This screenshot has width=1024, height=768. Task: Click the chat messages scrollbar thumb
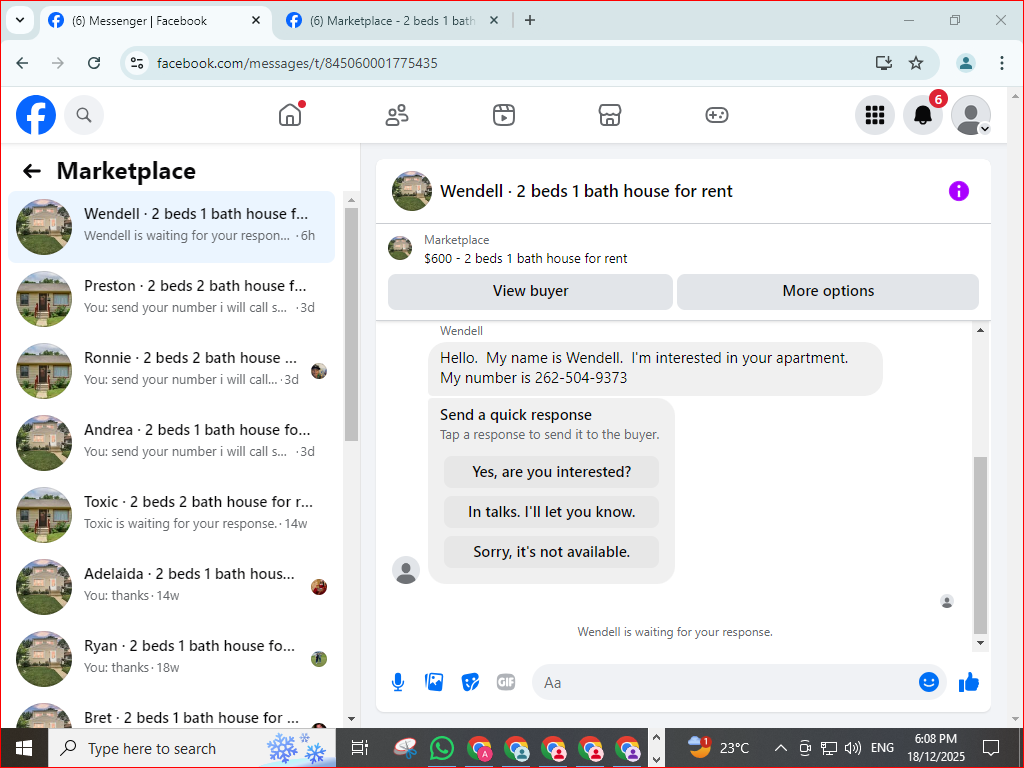tap(980, 545)
